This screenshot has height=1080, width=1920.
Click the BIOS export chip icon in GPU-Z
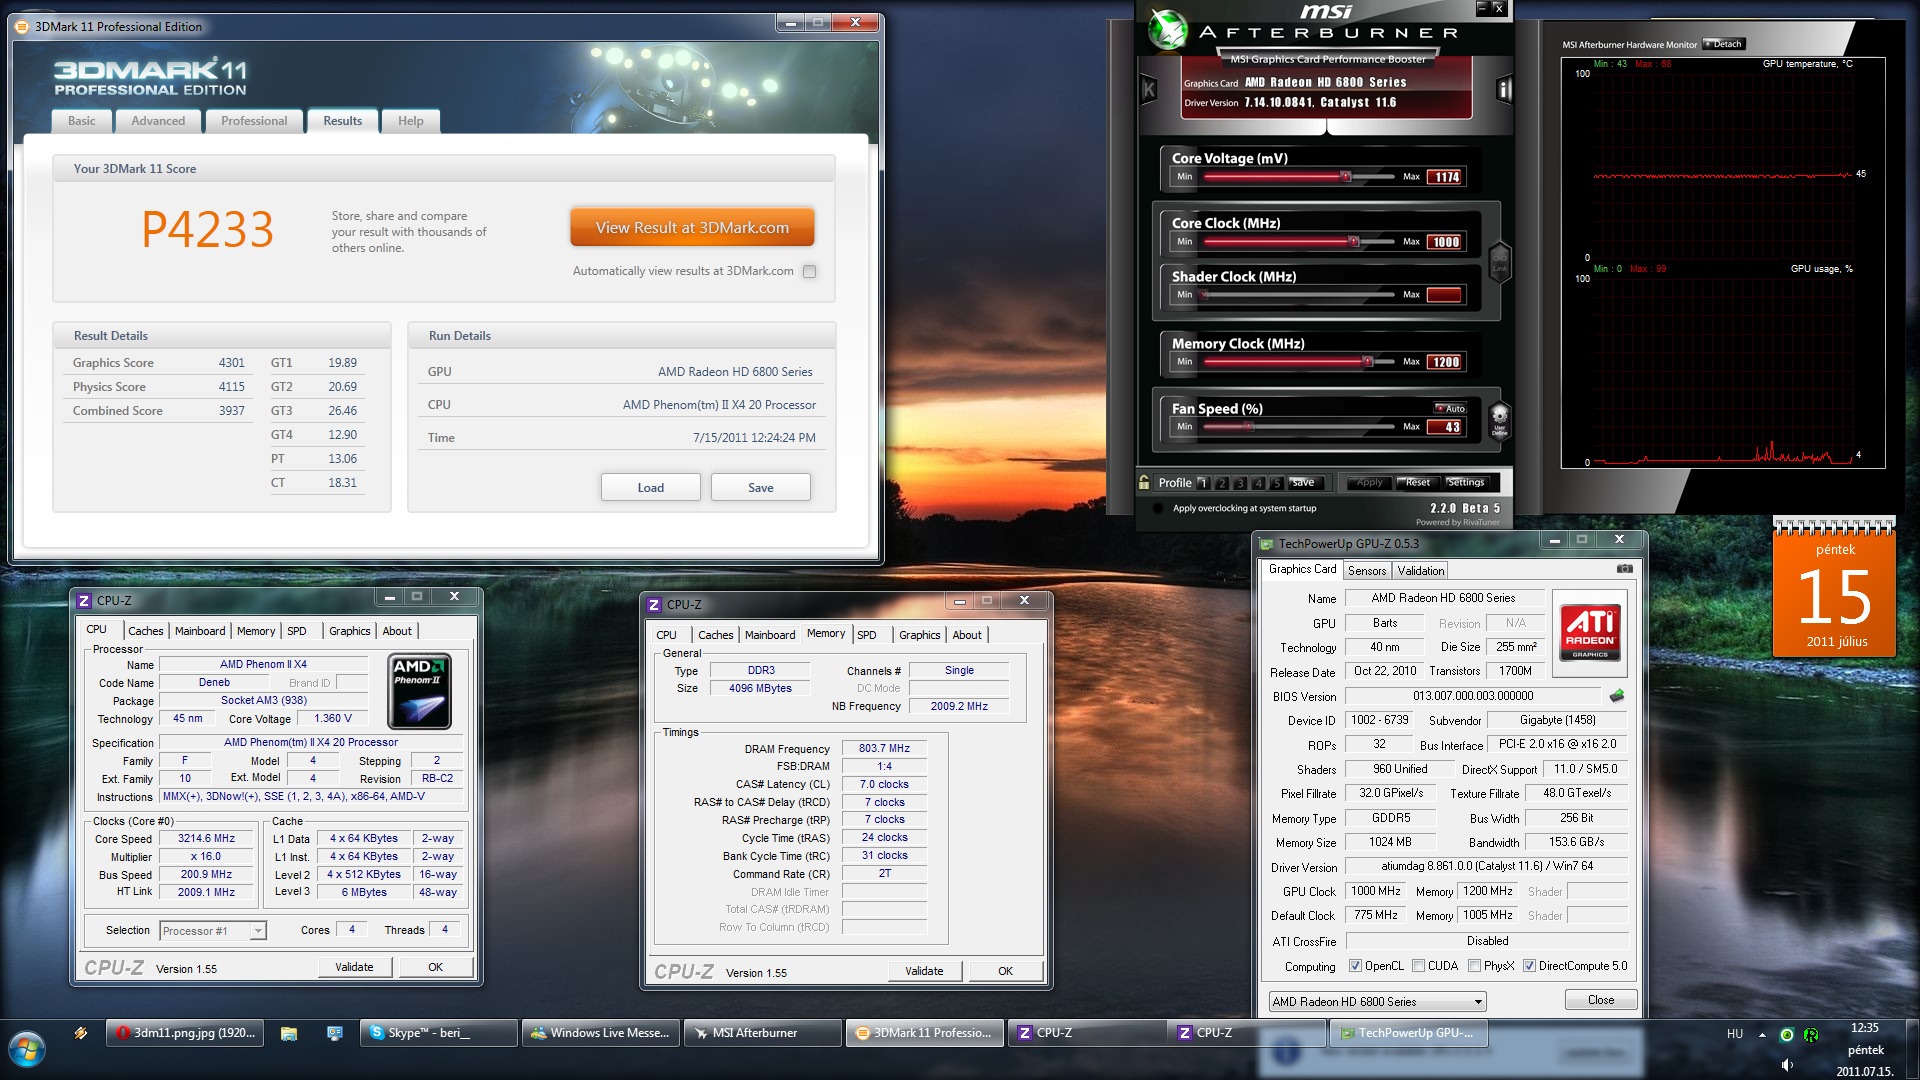coord(1617,696)
